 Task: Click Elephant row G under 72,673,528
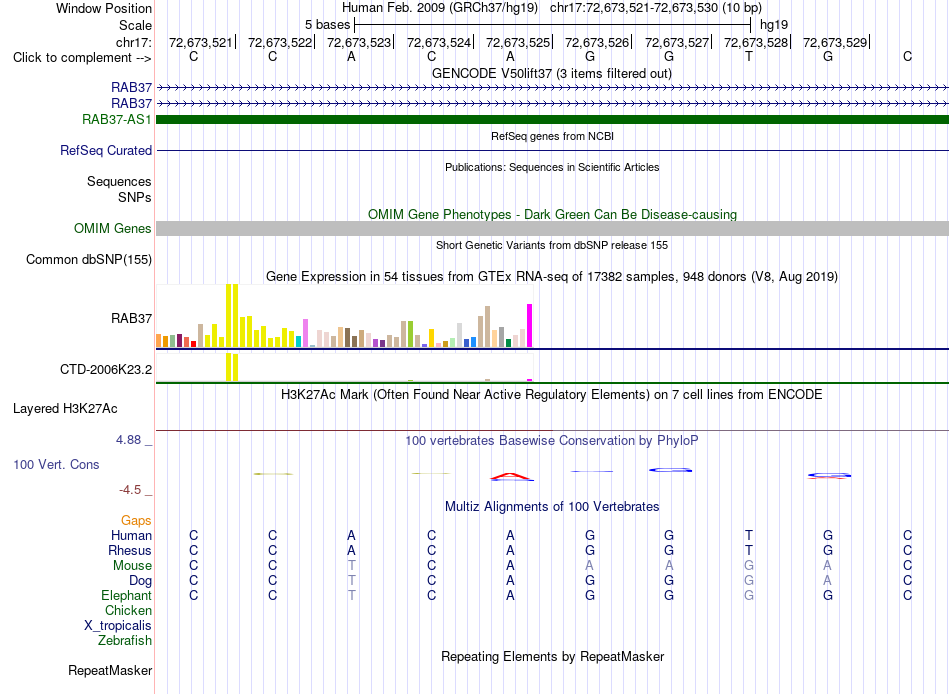[749, 595]
